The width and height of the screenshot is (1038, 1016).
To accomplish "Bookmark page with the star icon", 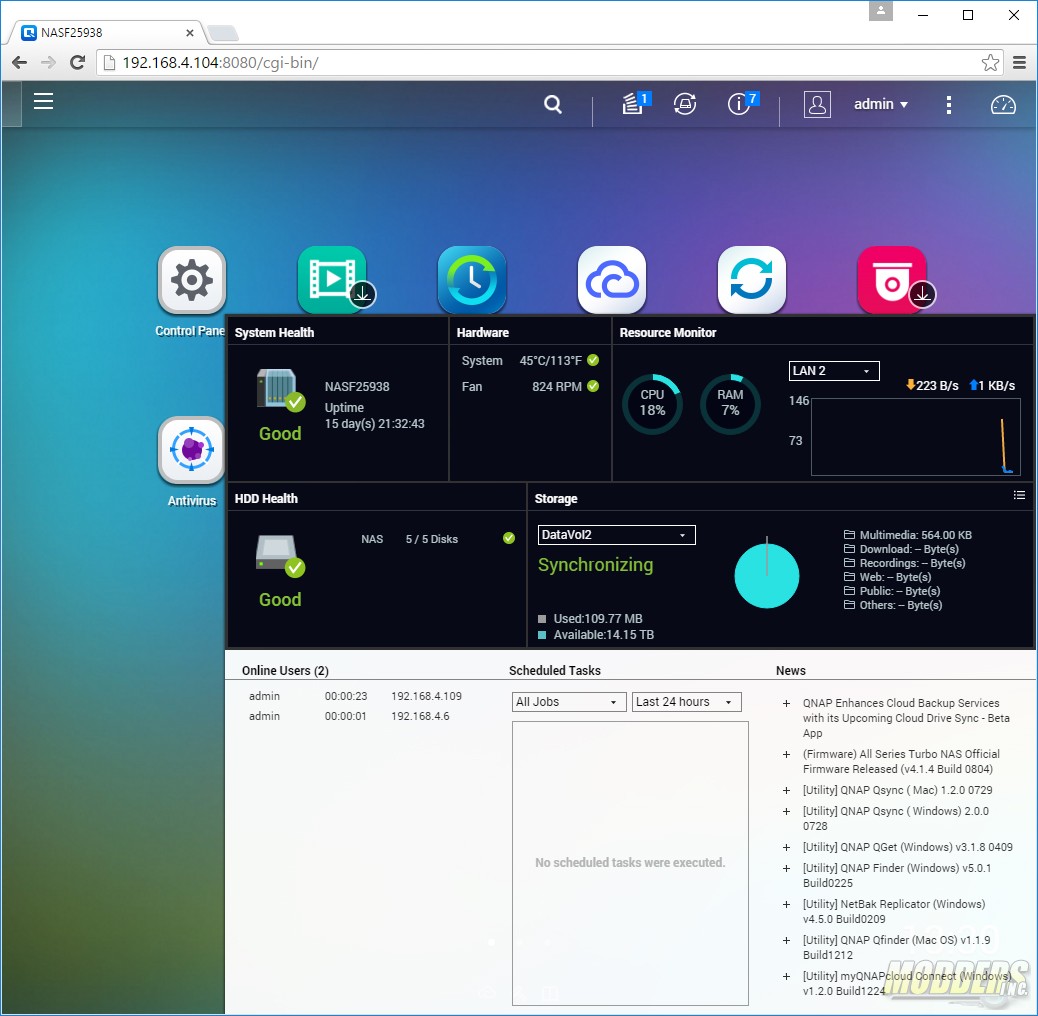I will coord(990,63).
